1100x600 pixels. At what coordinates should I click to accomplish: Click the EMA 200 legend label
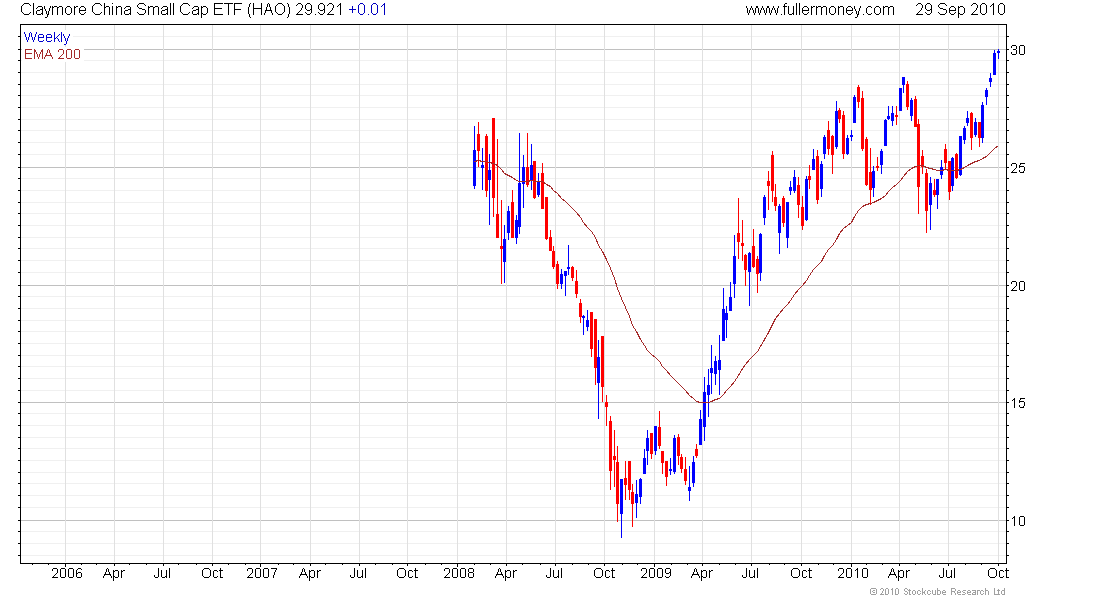click(x=52, y=55)
